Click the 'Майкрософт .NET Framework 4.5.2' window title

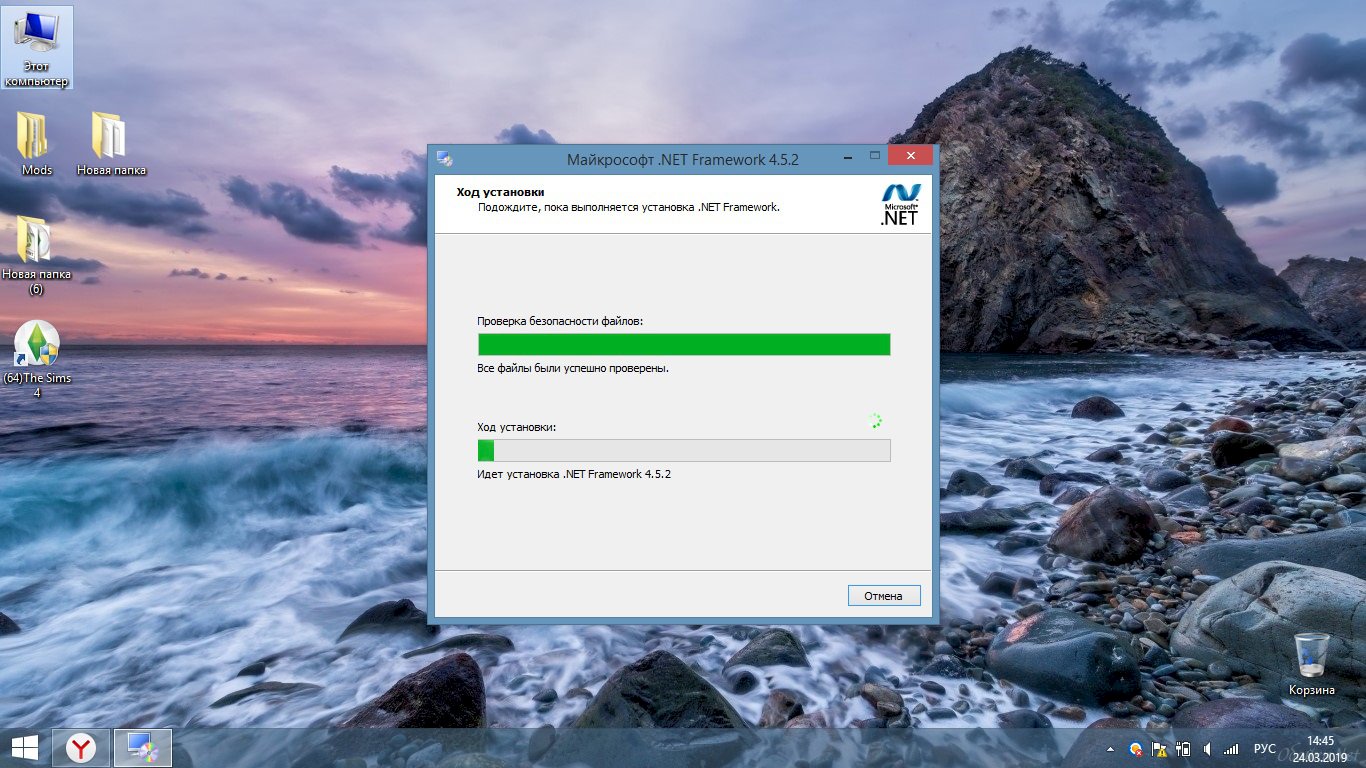683,159
